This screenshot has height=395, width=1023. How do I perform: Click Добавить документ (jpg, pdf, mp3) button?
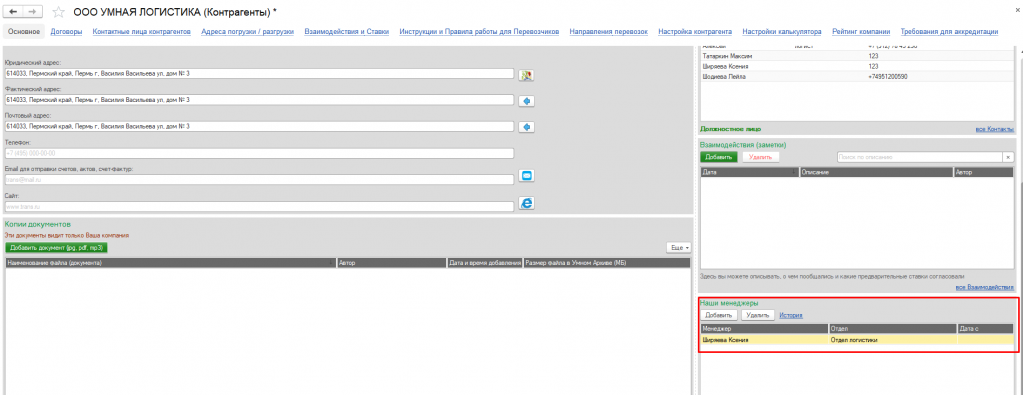[x=56, y=248]
